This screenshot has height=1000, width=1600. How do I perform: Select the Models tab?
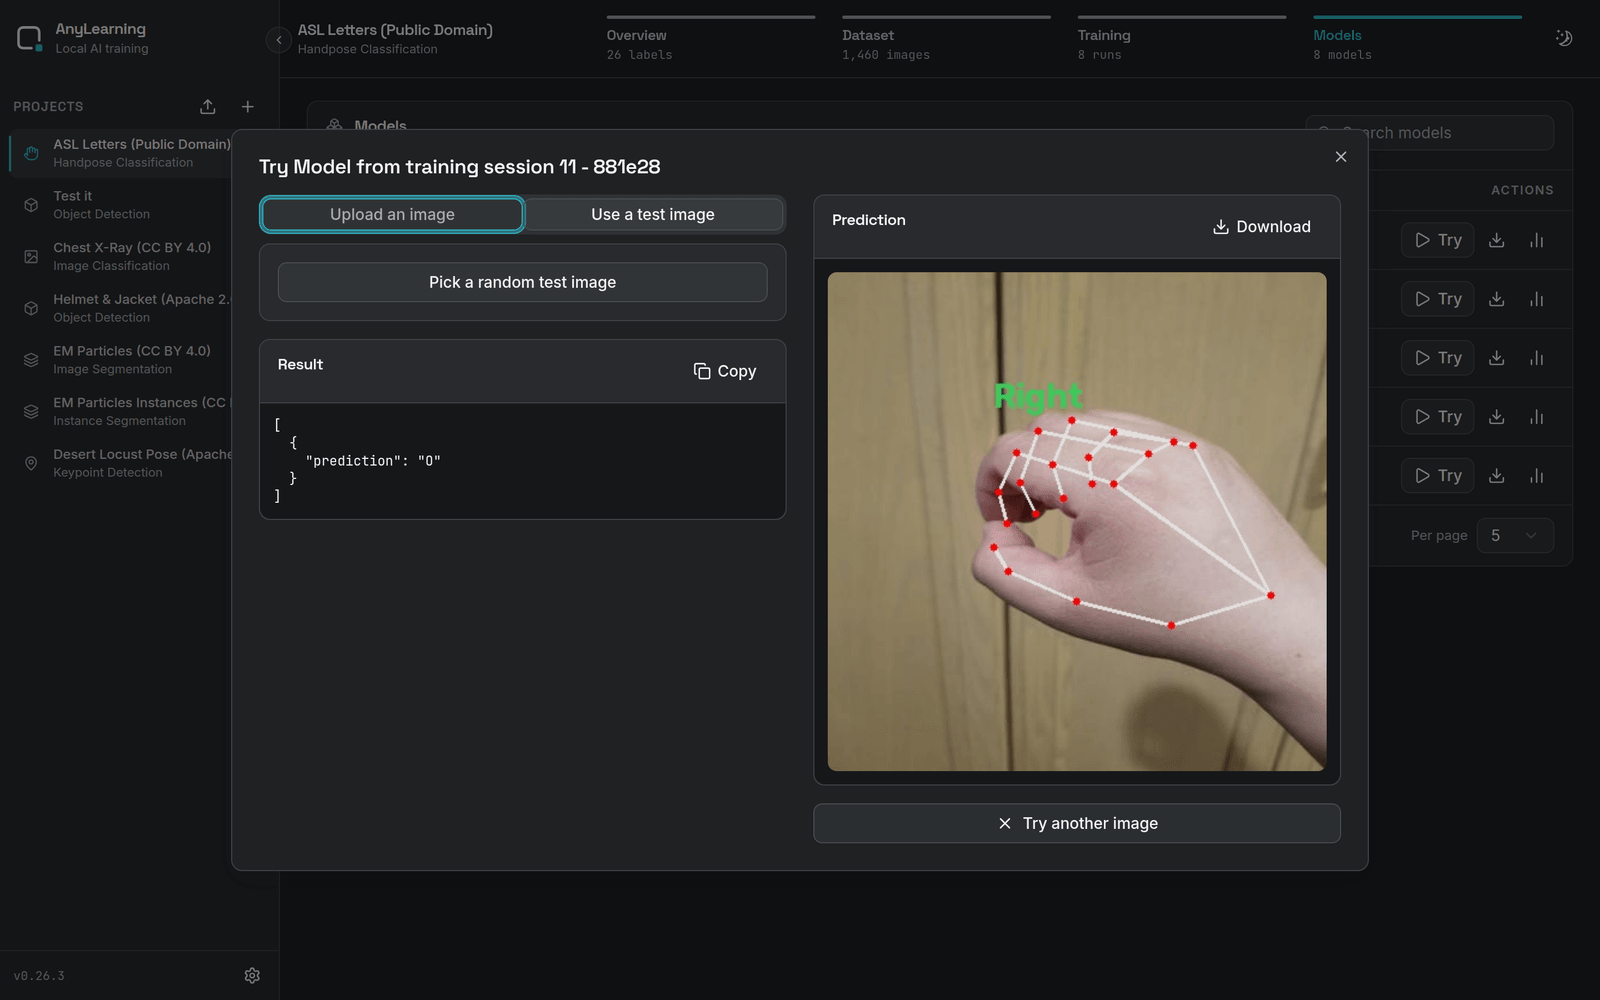tap(1417, 40)
